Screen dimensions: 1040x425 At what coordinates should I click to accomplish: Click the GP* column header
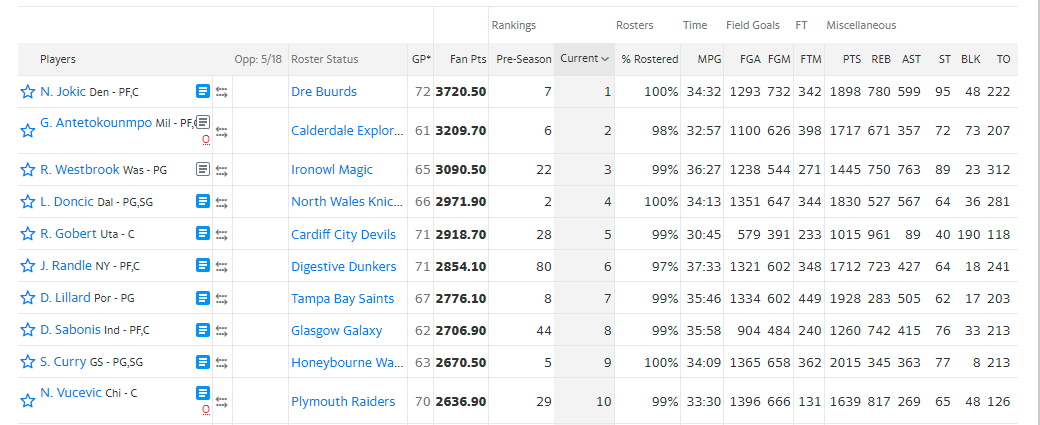[x=421, y=59]
